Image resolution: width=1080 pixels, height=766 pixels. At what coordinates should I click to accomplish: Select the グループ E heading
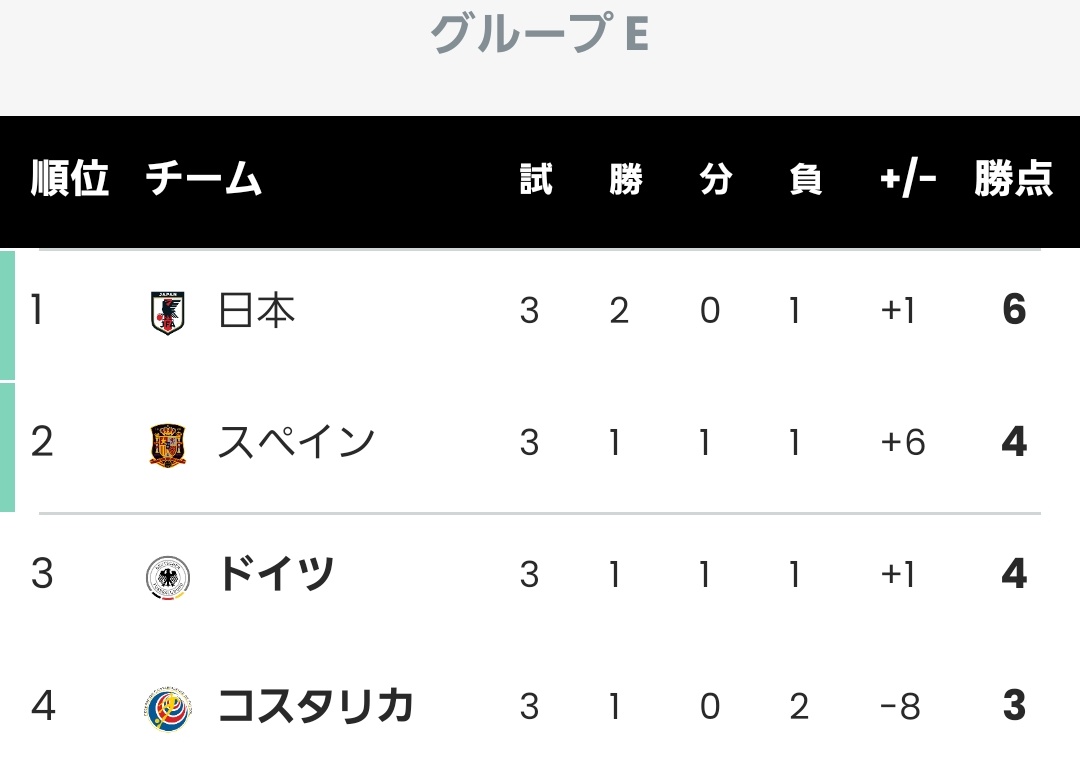(x=539, y=32)
